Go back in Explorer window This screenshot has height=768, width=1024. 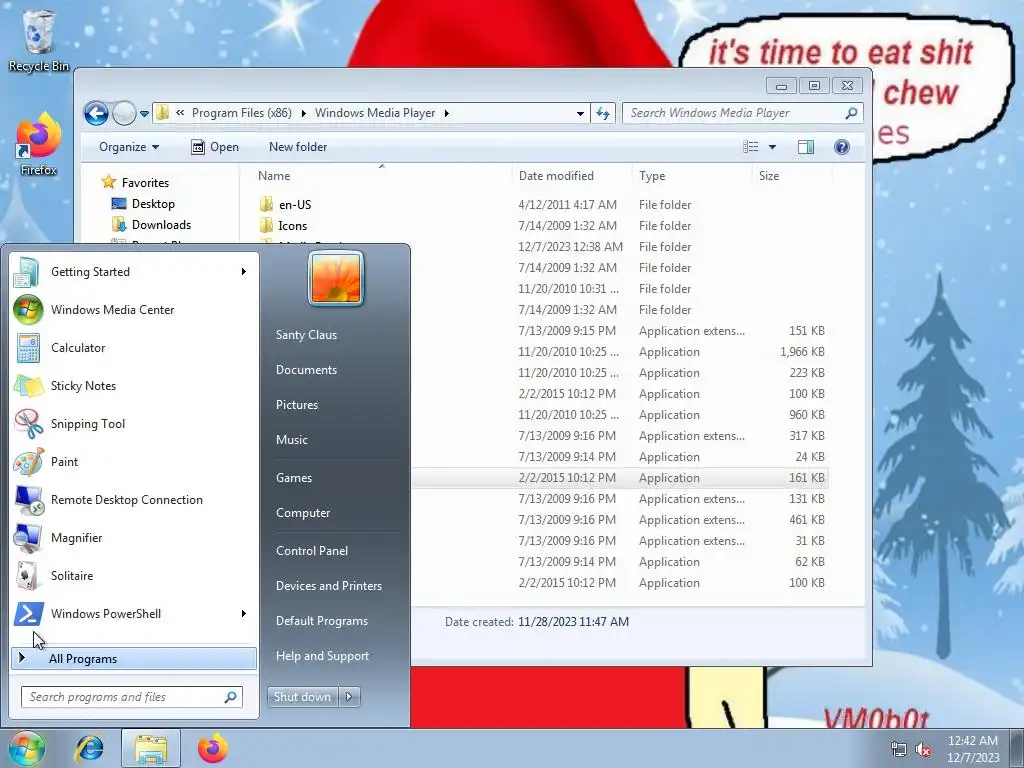96,114
